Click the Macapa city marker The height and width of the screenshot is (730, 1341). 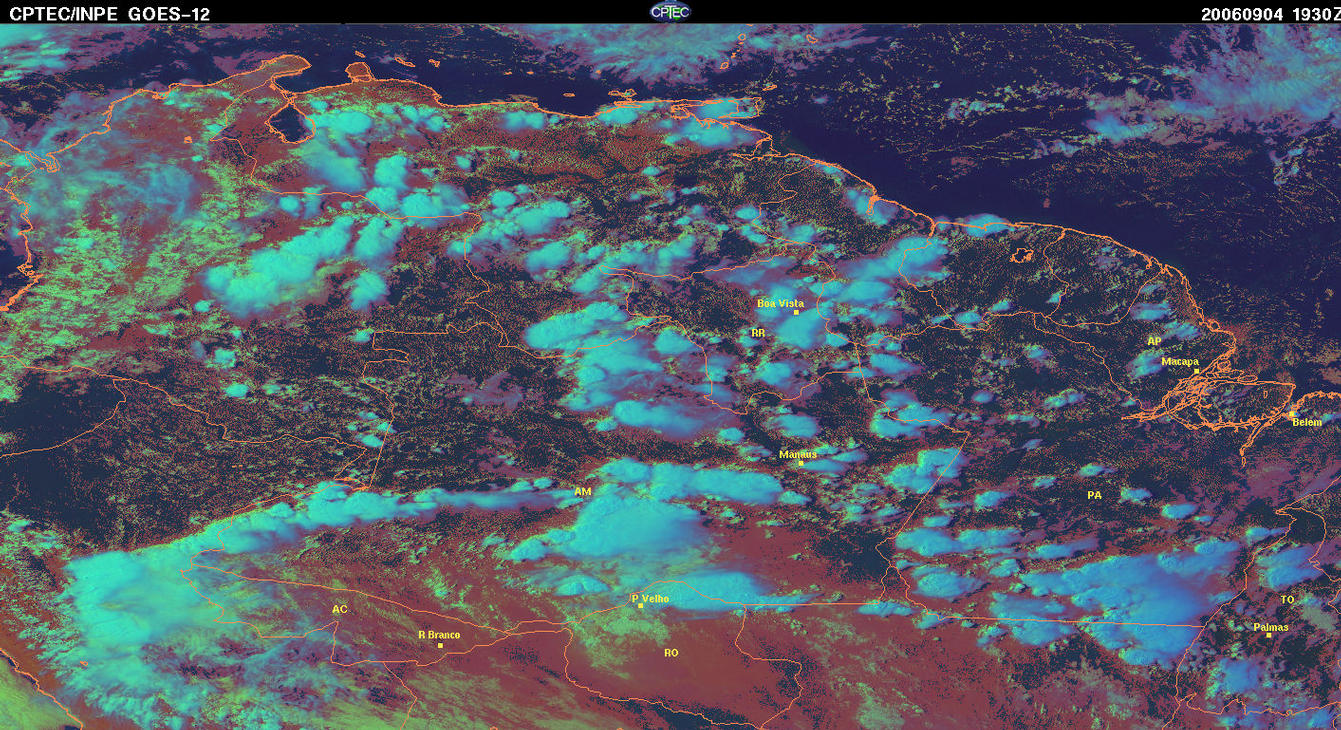1196,371
